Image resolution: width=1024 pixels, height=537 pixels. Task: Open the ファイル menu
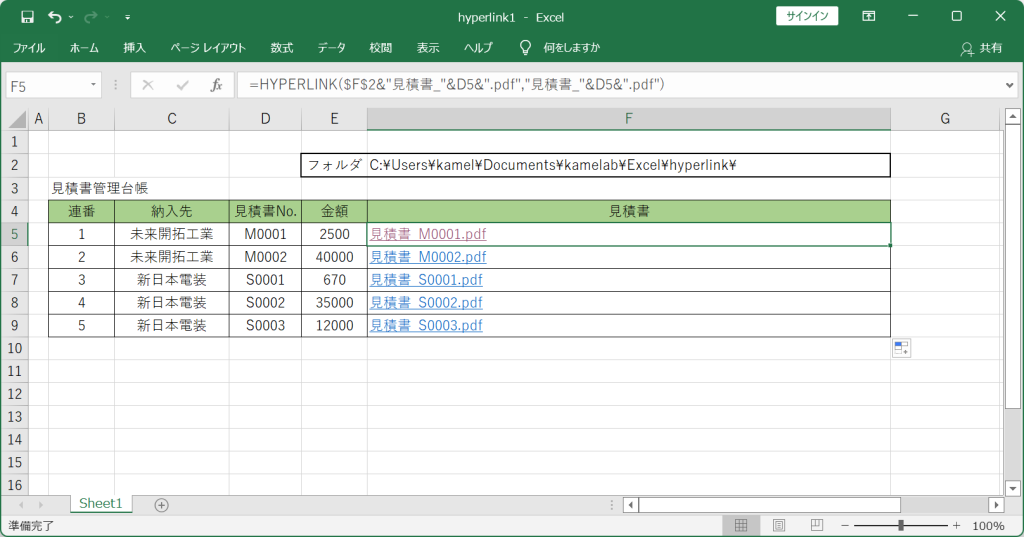[x=29, y=48]
